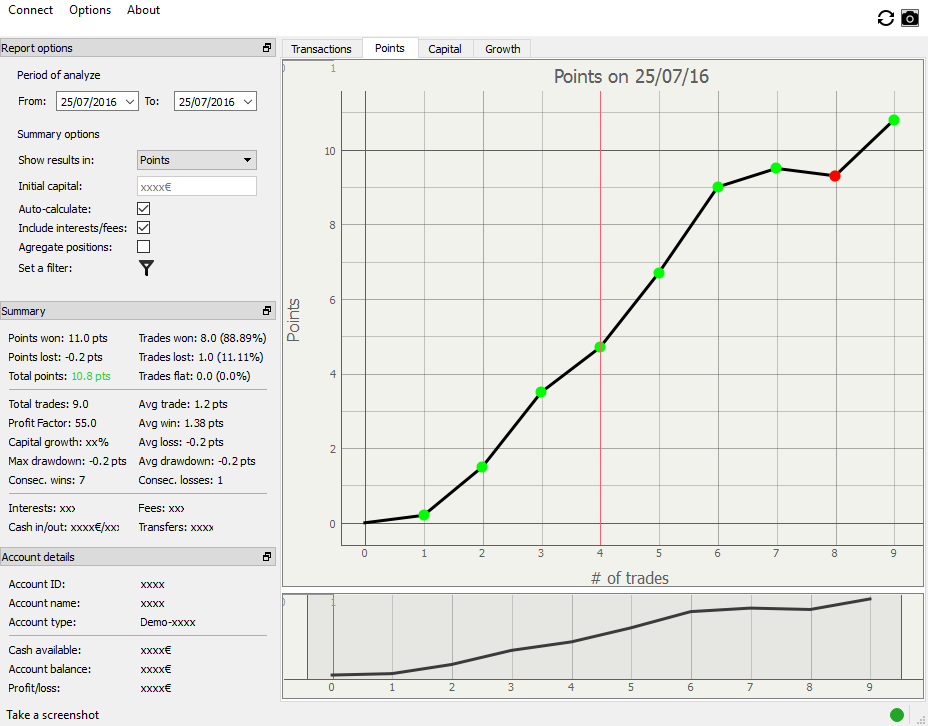Viewport: 928px width, 726px height.
Task: Click the Avg trade: 1.2 pts text
Action: 183,404
